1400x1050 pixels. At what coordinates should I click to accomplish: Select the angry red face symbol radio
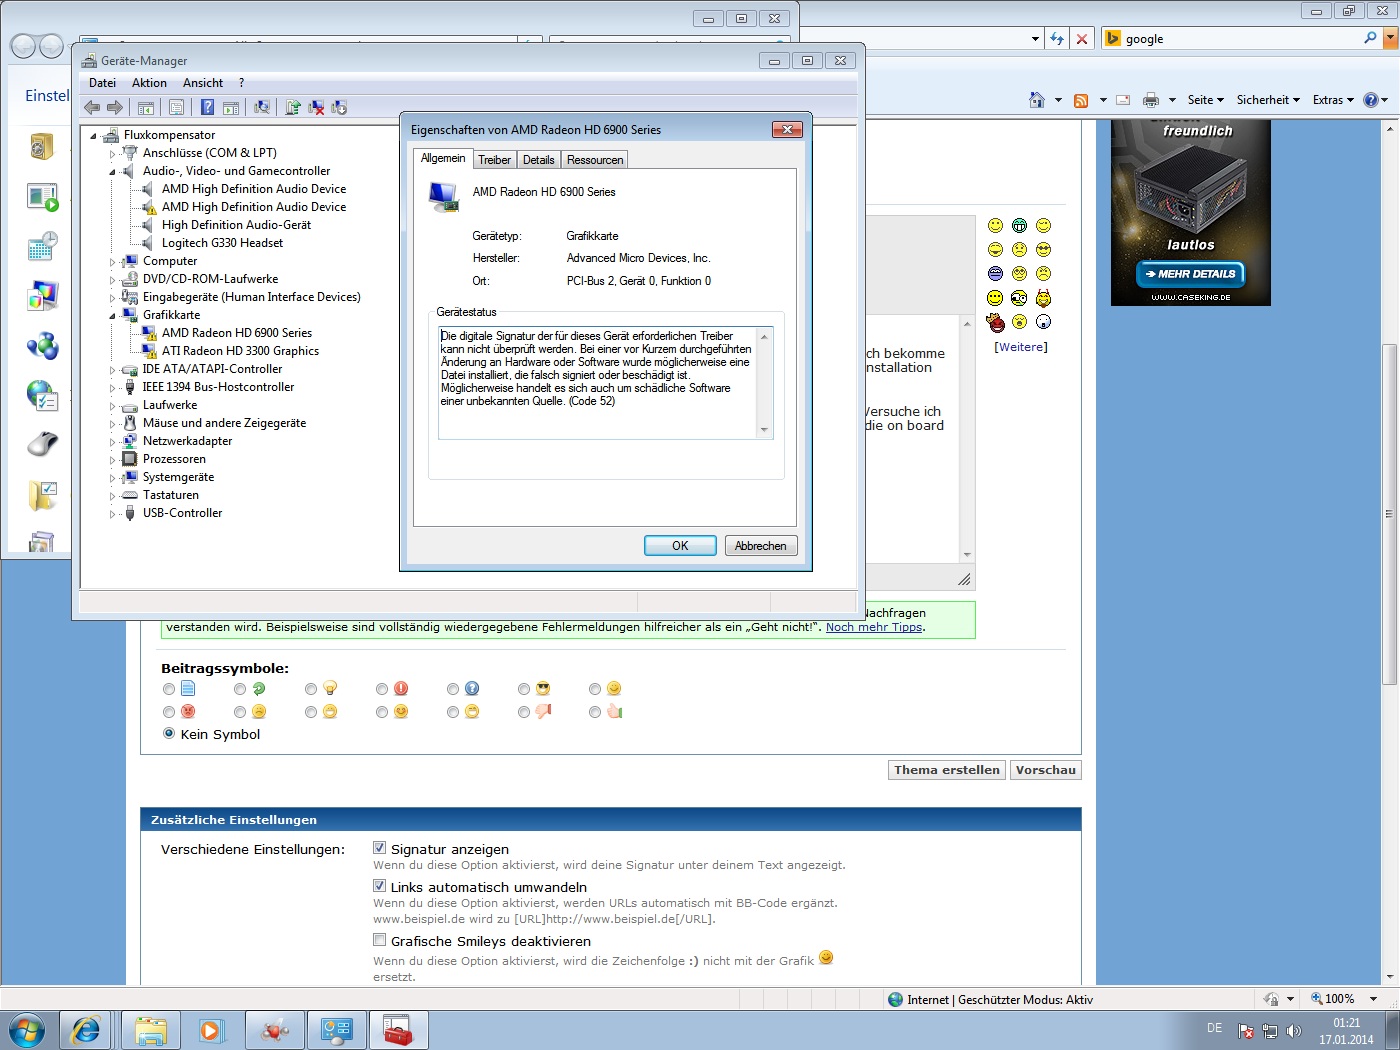[169, 712]
